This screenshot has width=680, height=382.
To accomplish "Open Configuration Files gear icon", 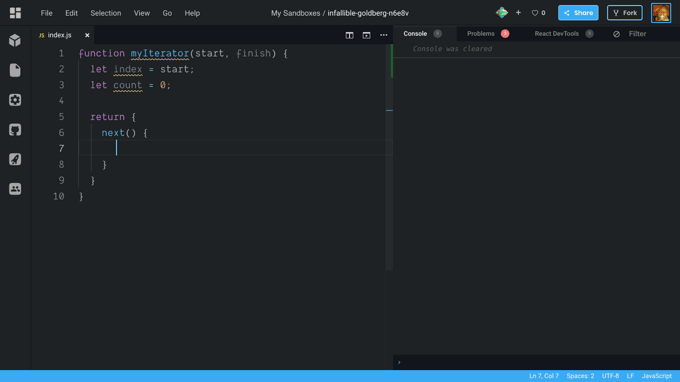I will pos(15,100).
